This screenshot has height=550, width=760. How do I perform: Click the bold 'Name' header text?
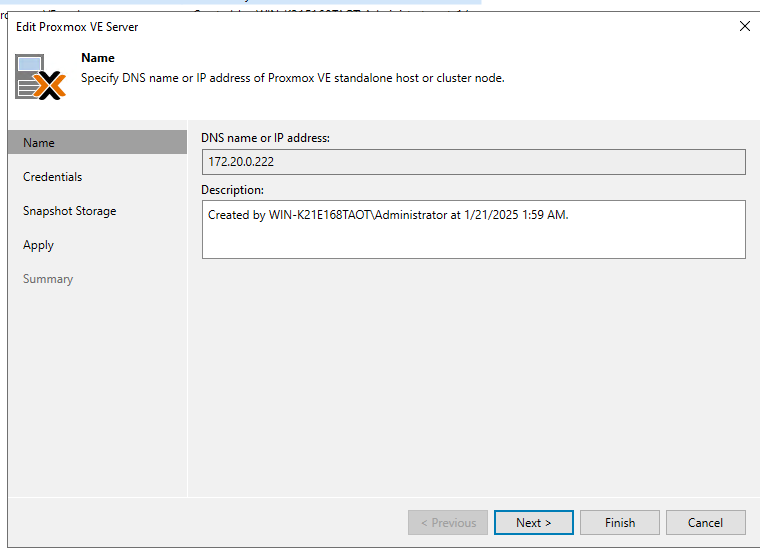(x=98, y=58)
